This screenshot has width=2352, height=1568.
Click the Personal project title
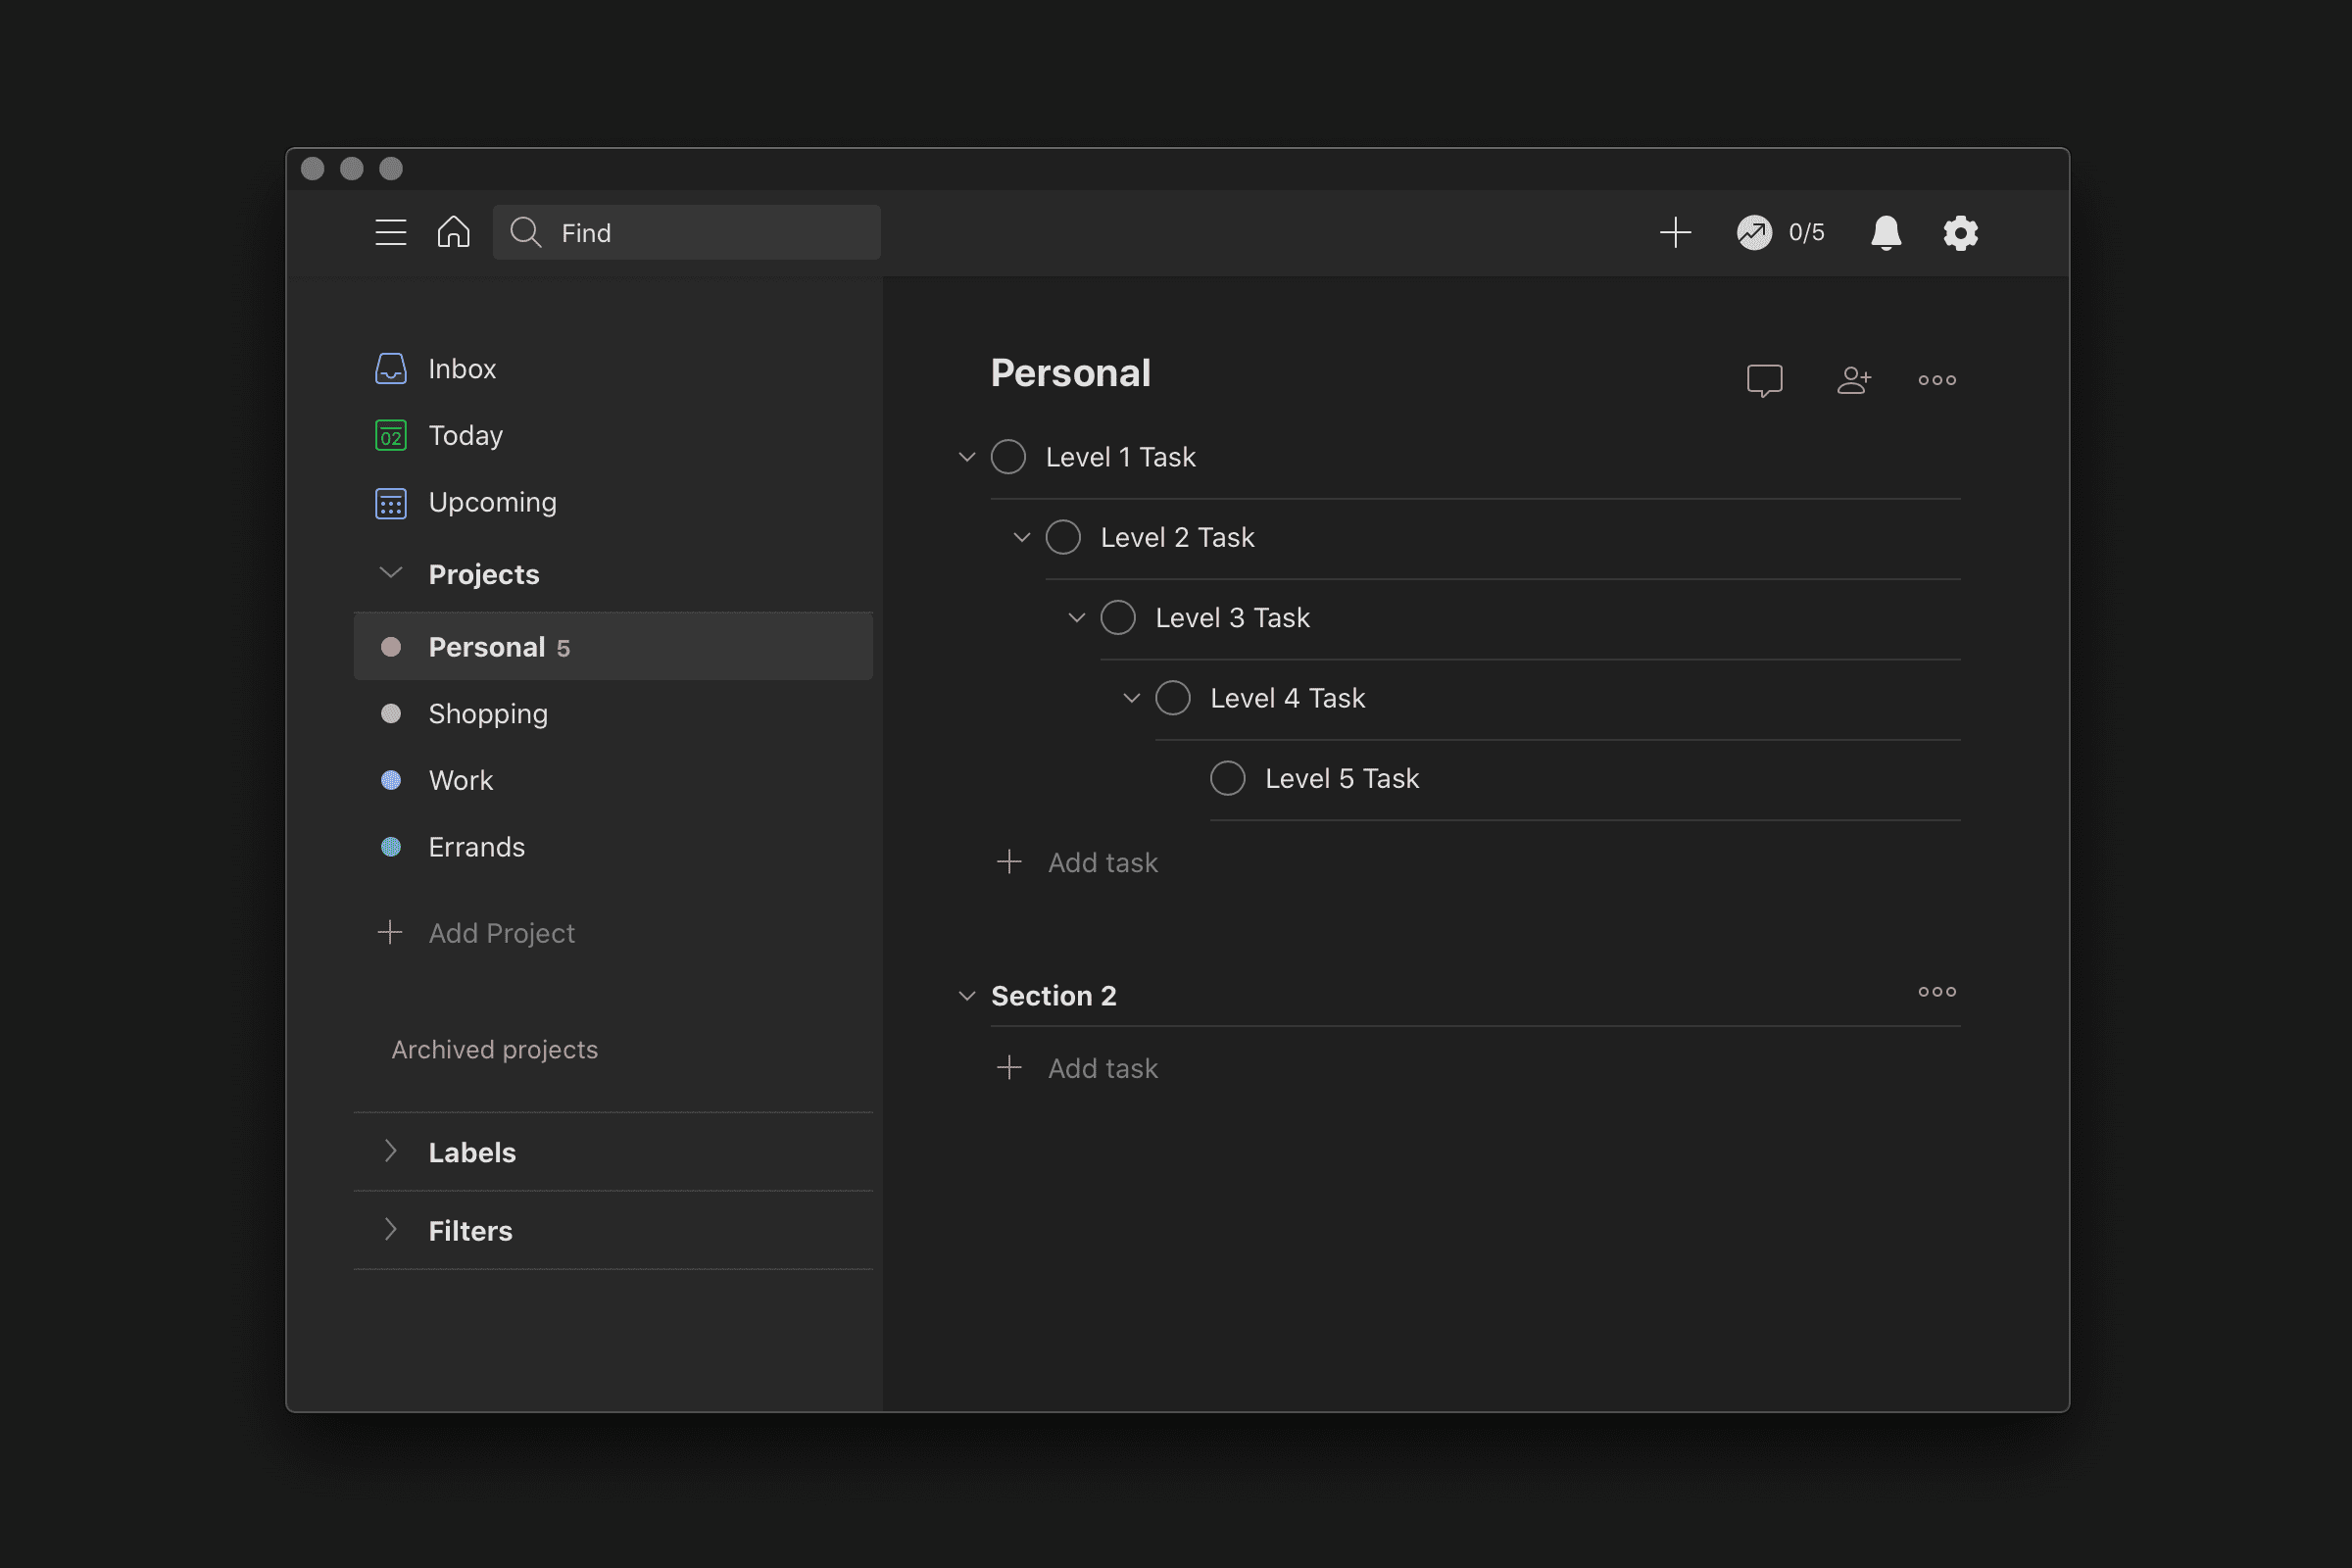(x=1070, y=373)
